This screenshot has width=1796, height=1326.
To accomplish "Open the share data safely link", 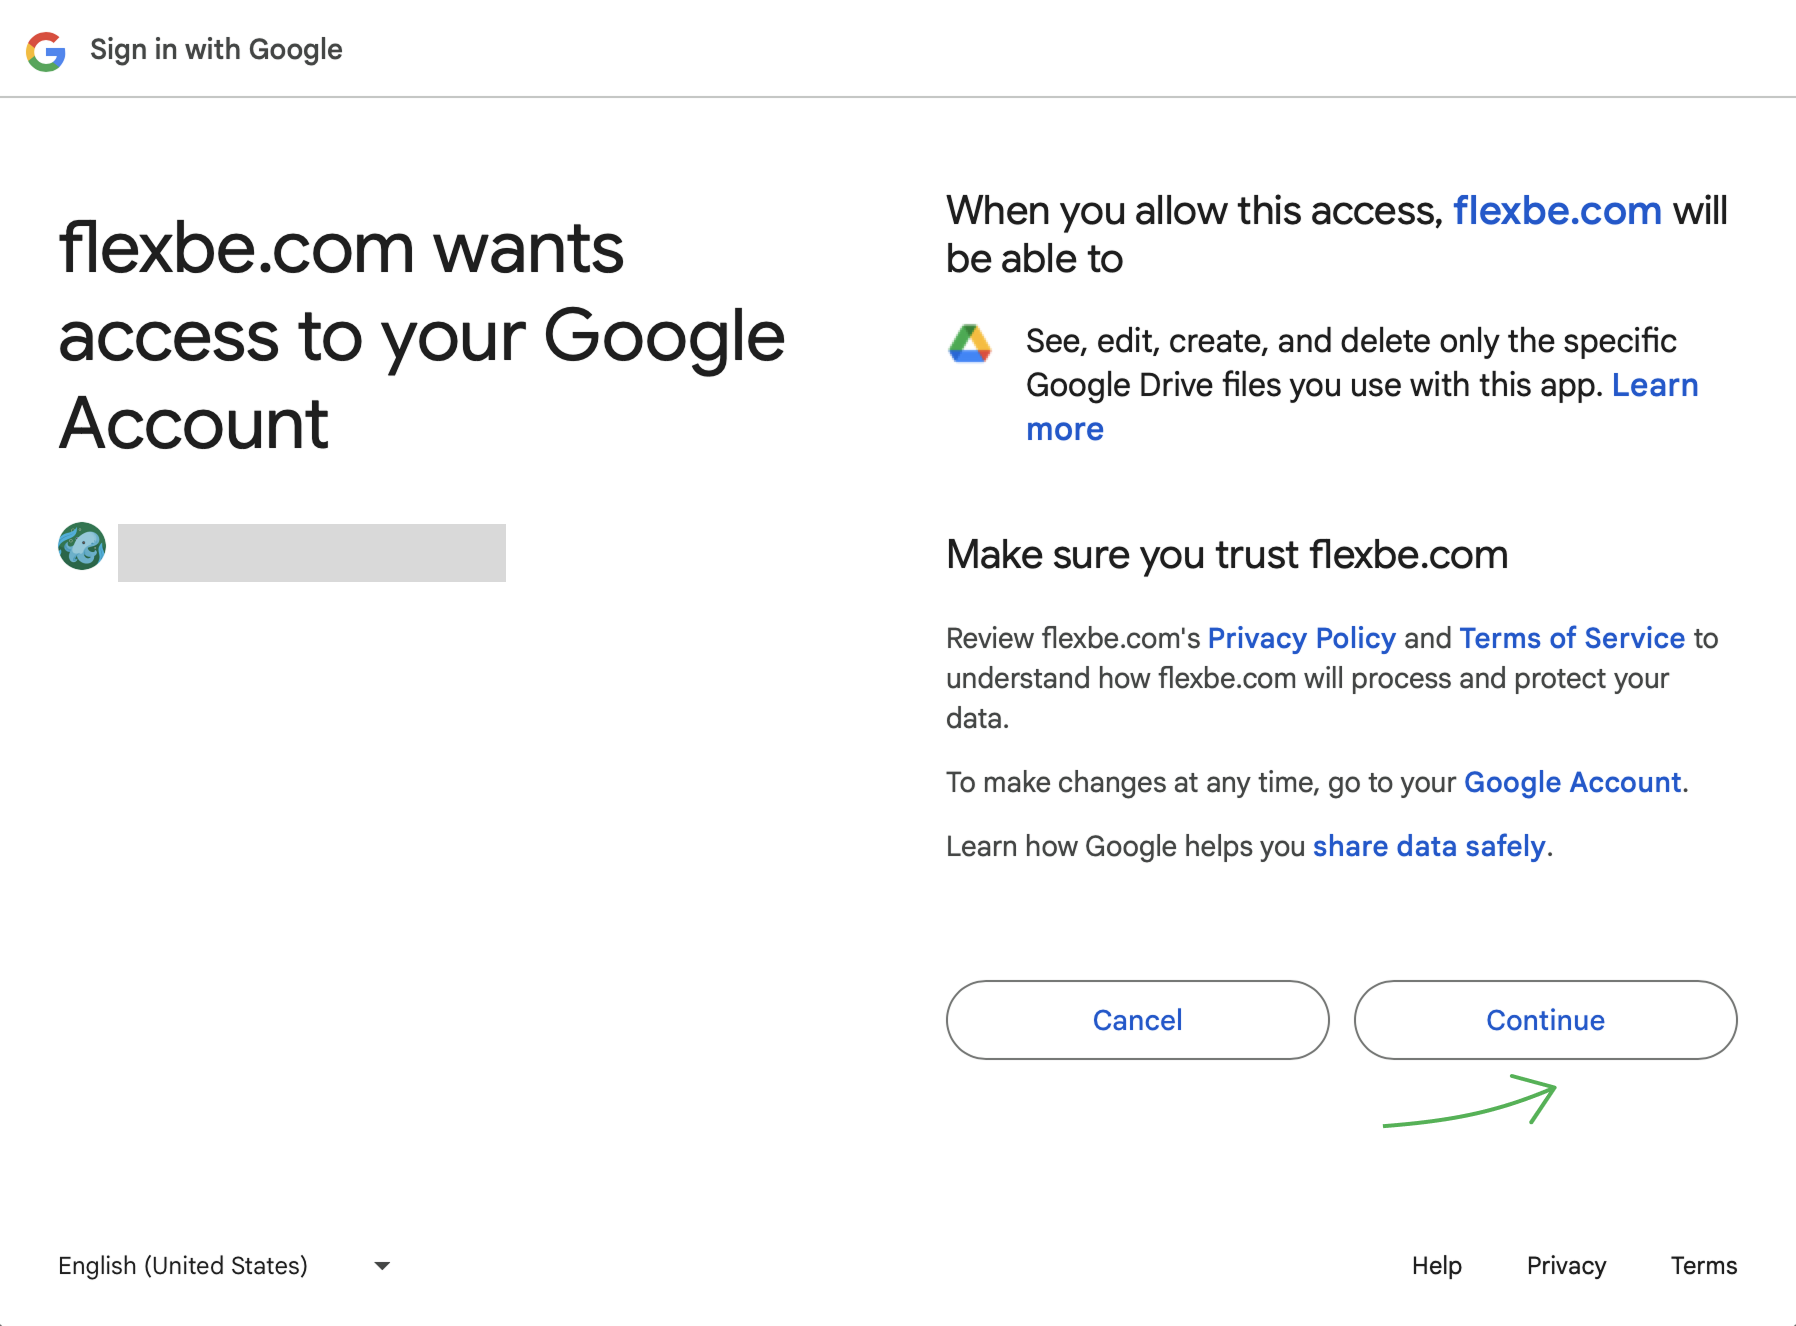I will (1429, 846).
